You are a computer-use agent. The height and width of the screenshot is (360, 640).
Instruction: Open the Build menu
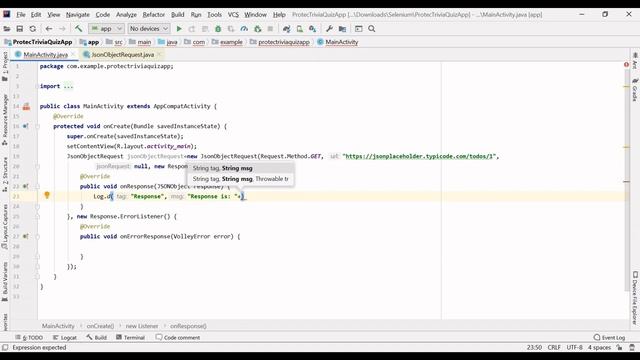click(x=178, y=15)
